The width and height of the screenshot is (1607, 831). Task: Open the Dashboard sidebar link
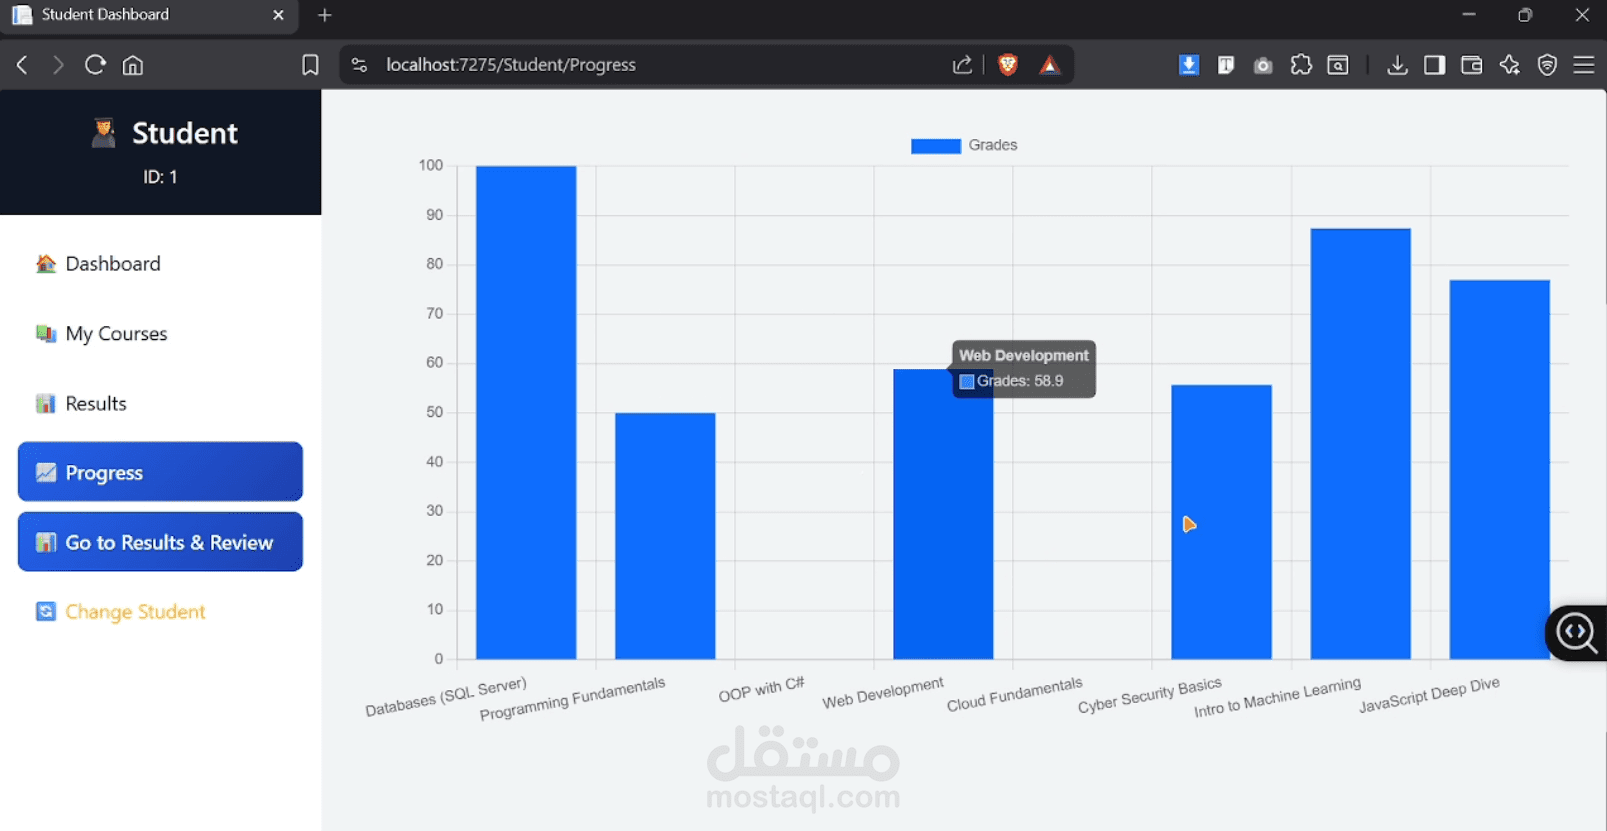click(98, 263)
